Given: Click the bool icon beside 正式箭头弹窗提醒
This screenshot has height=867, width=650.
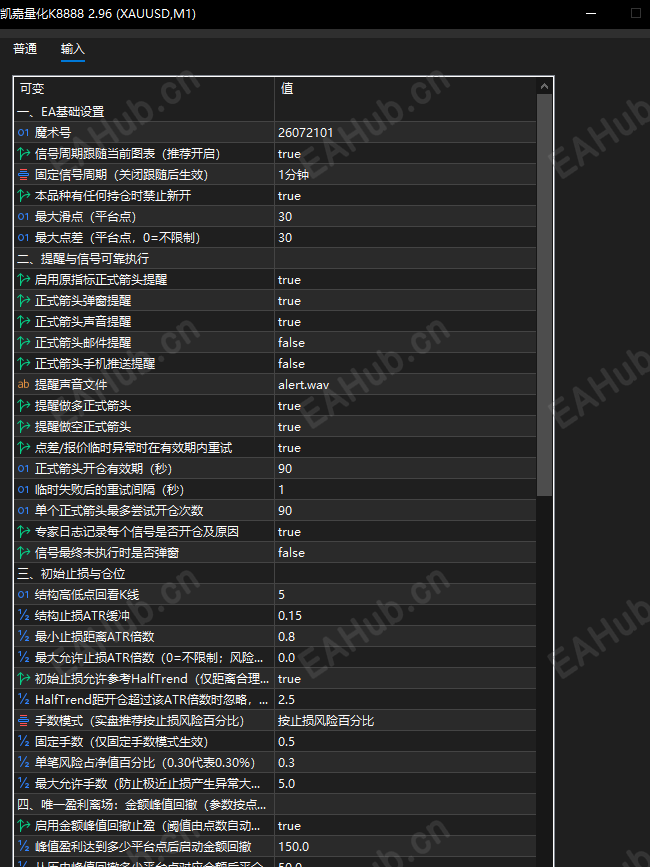Looking at the screenshot, I should click(23, 301).
